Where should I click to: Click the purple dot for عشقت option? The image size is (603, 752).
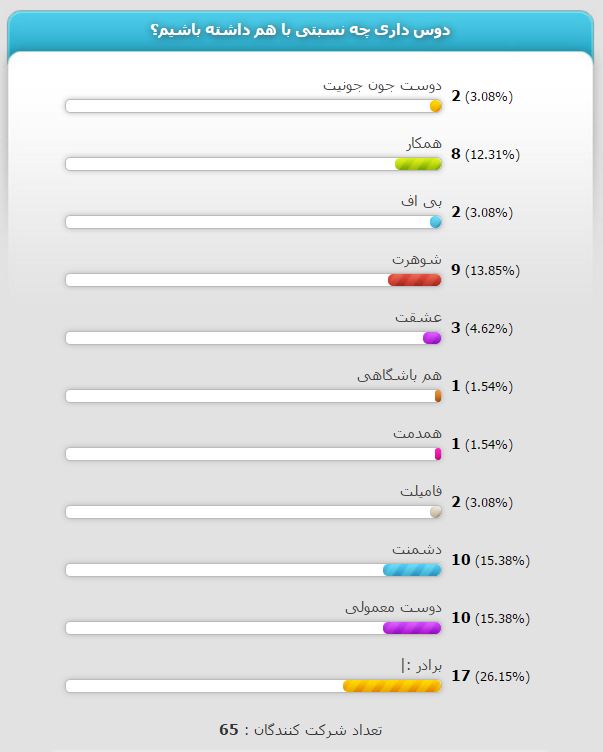pos(432,338)
